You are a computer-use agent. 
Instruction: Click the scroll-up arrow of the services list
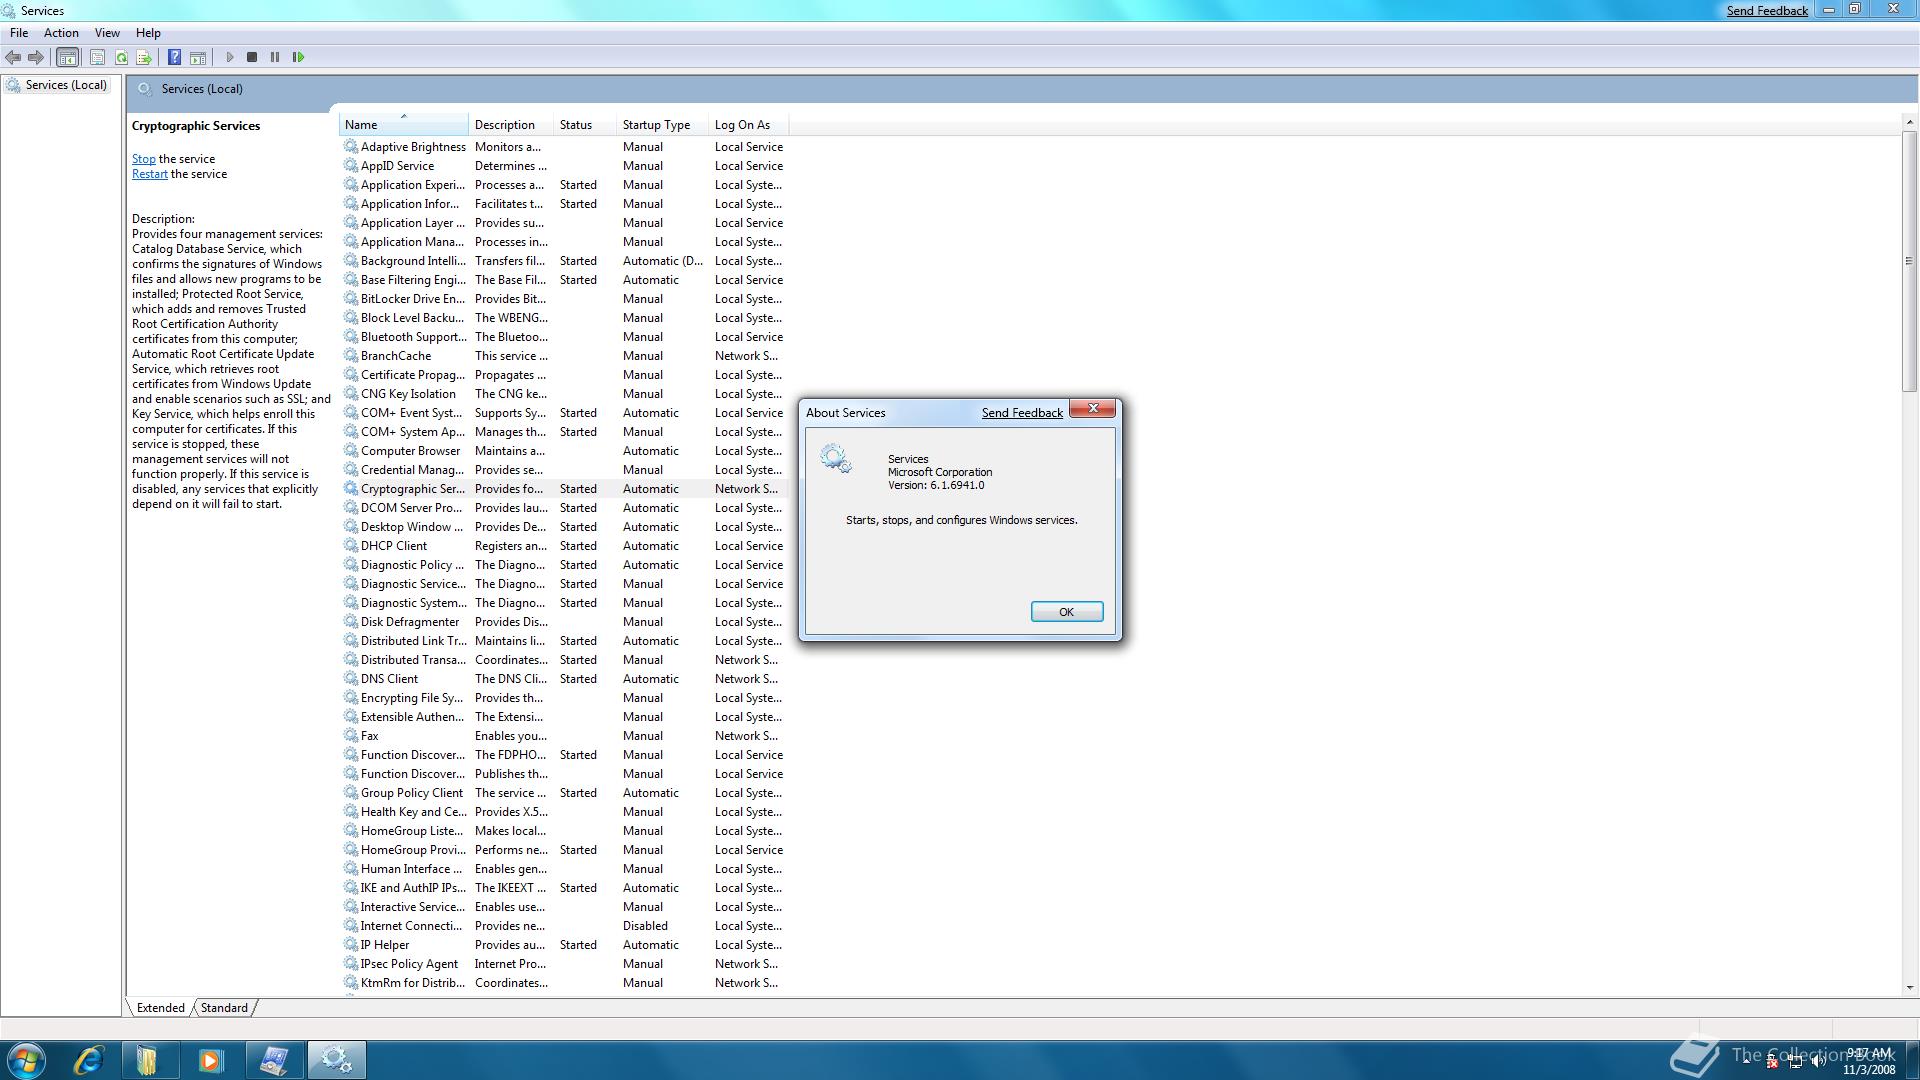tap(1909, 122)
